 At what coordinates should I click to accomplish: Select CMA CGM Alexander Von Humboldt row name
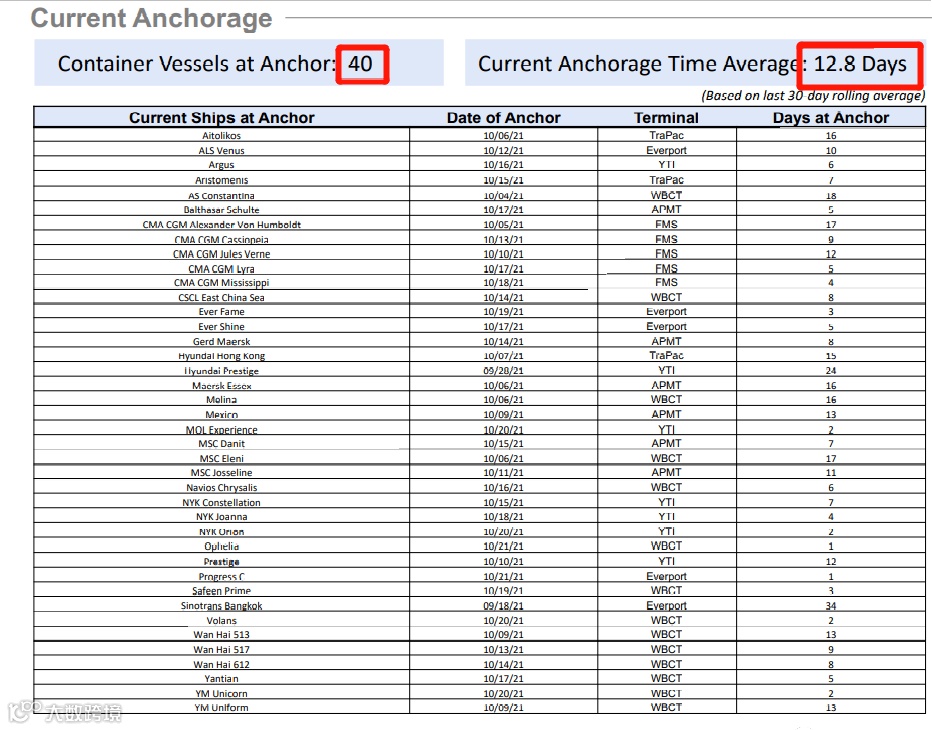pos(221,225)
